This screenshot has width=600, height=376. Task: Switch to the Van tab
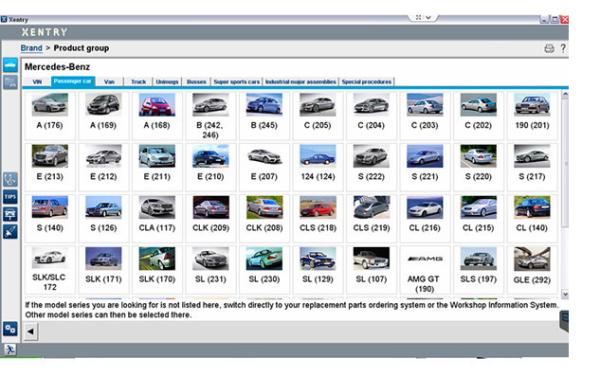coord(109,82)
